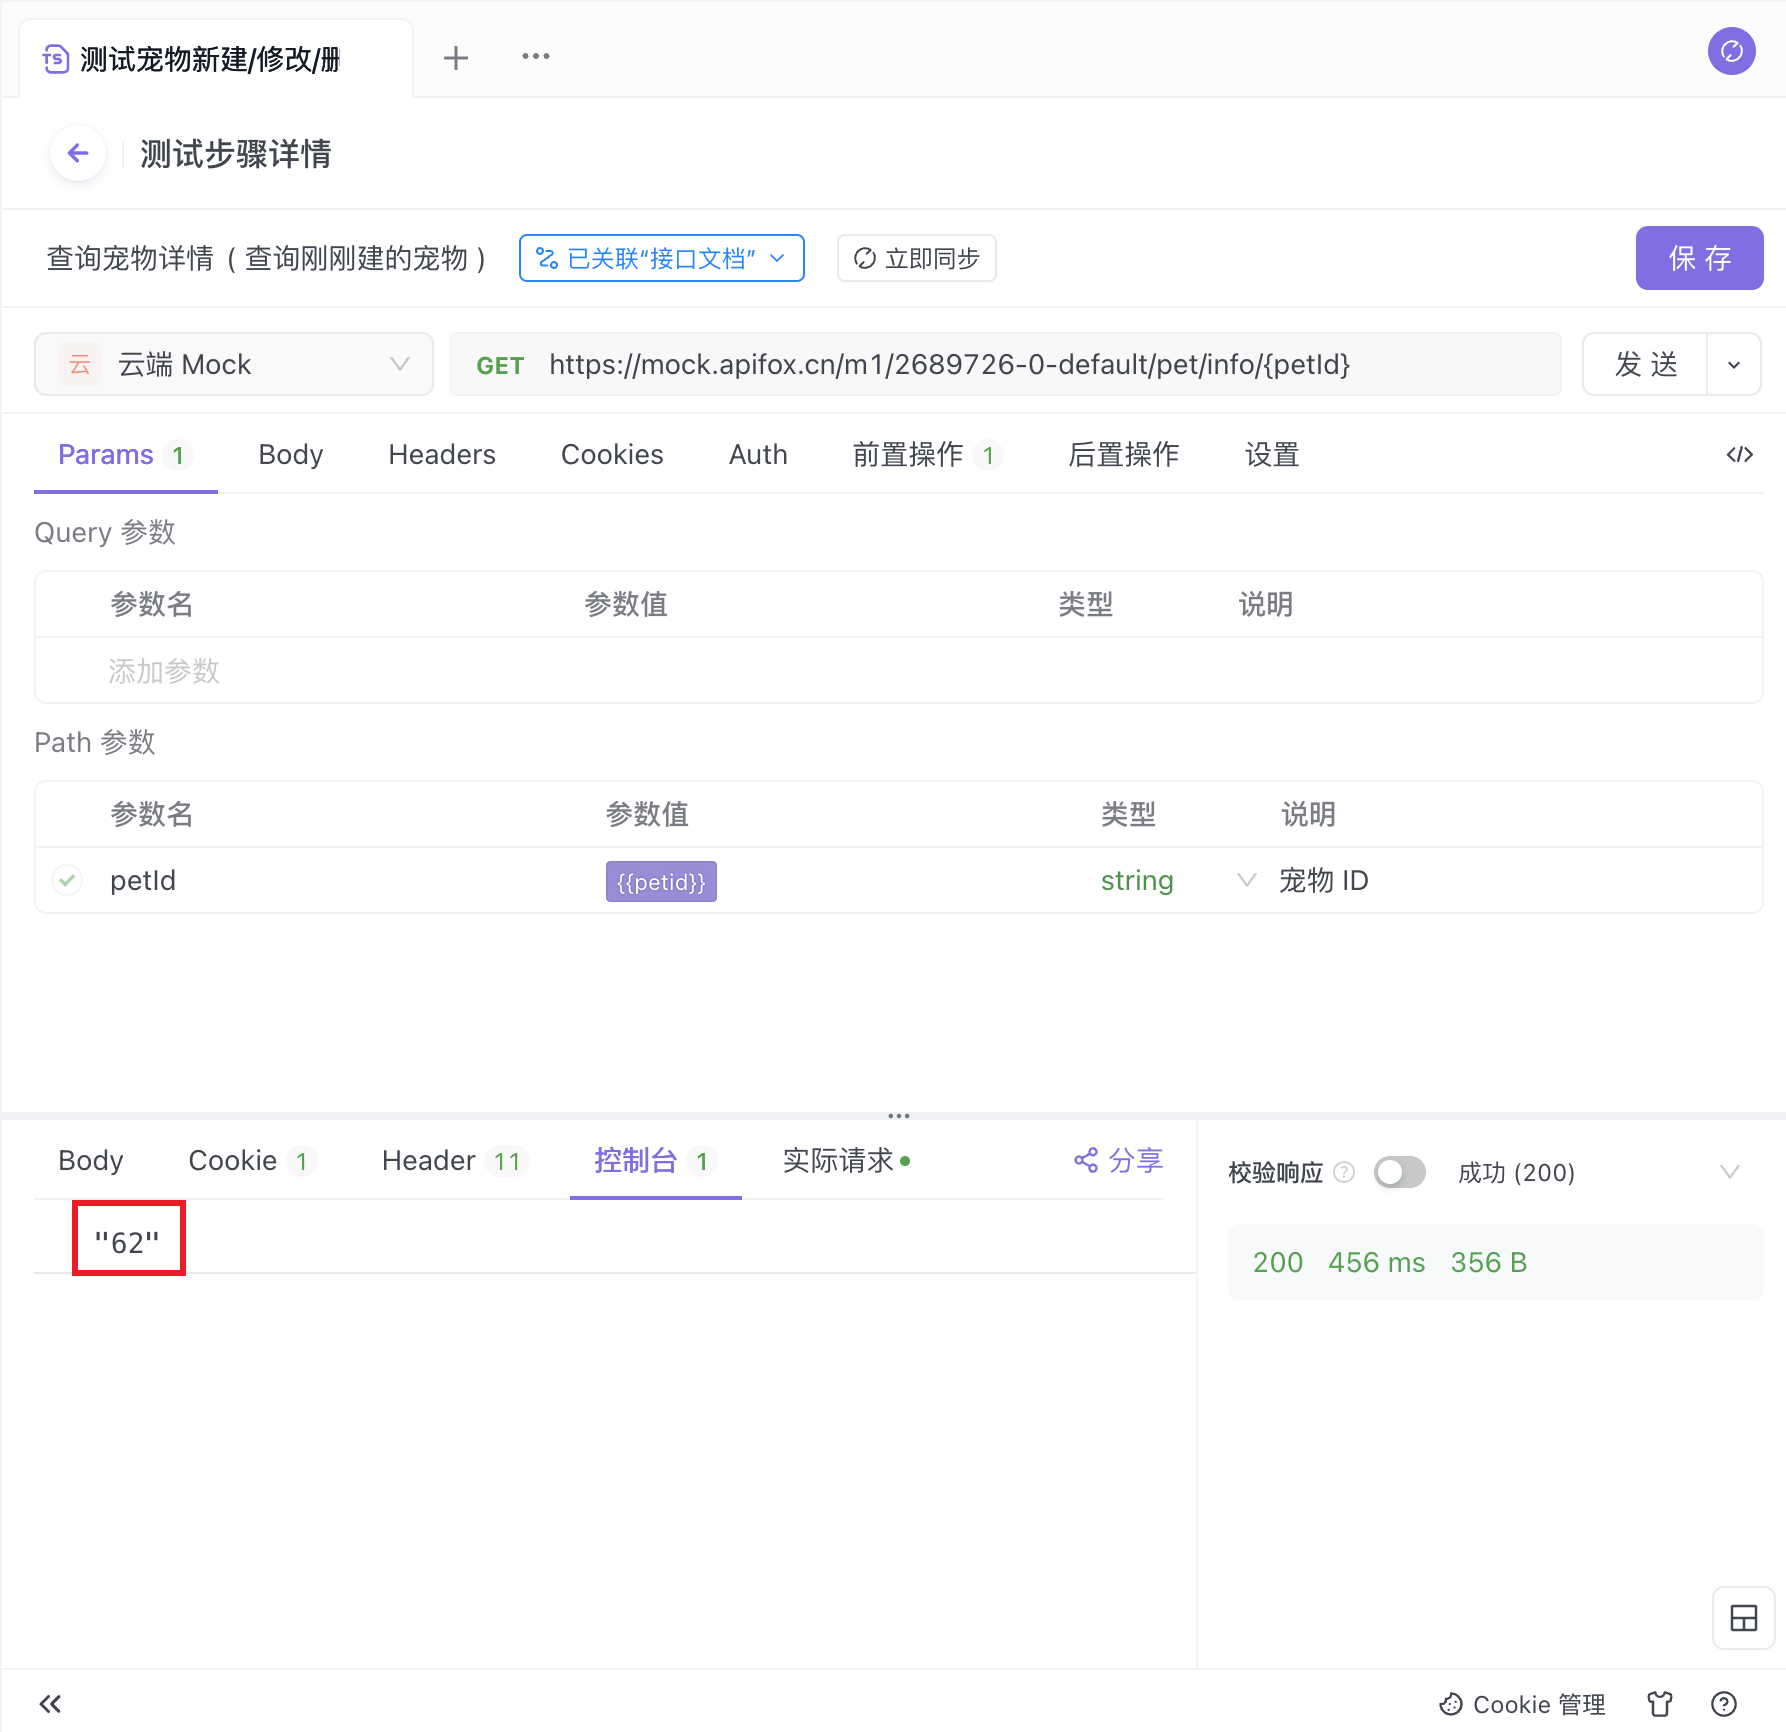This screenshot has width=1786, height=1732.
Task: Open the 发送 button dropdown arrow
Action: tap(1734, 365)
